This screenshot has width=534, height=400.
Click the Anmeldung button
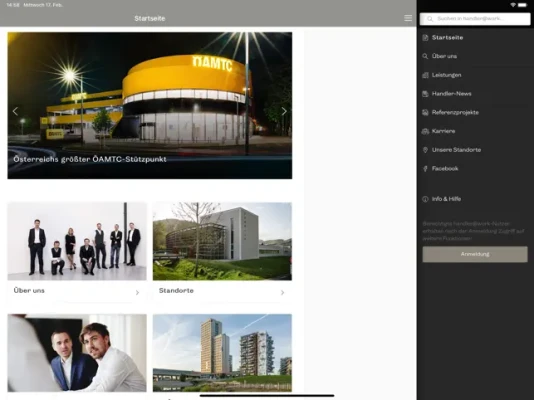point(475,254)
